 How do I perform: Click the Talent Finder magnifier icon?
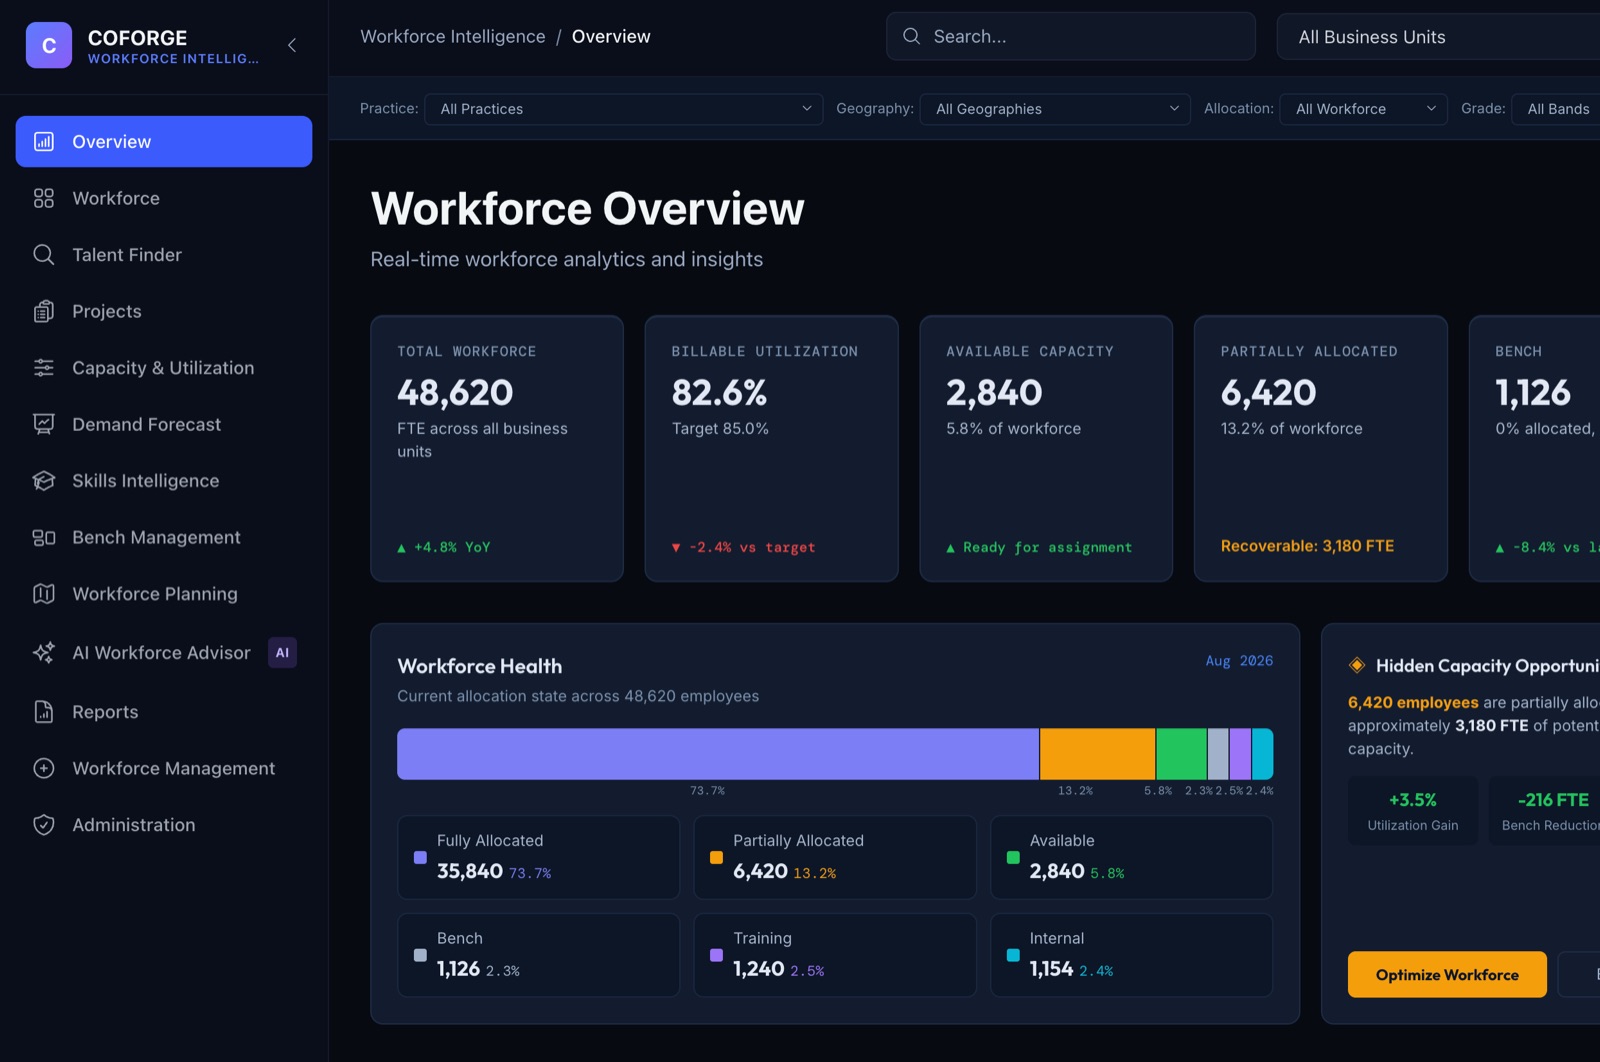pos(44,255)
